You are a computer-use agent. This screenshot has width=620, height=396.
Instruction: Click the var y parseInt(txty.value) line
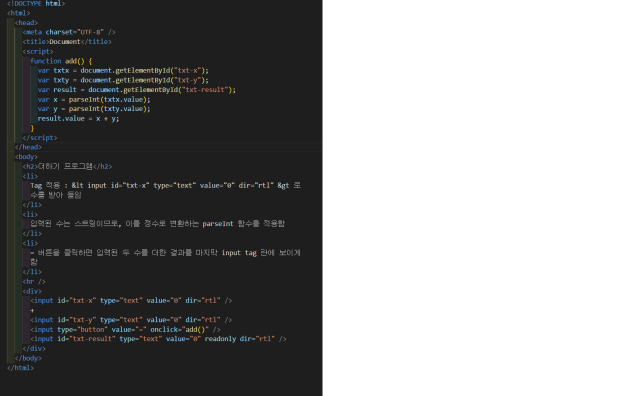94,109
